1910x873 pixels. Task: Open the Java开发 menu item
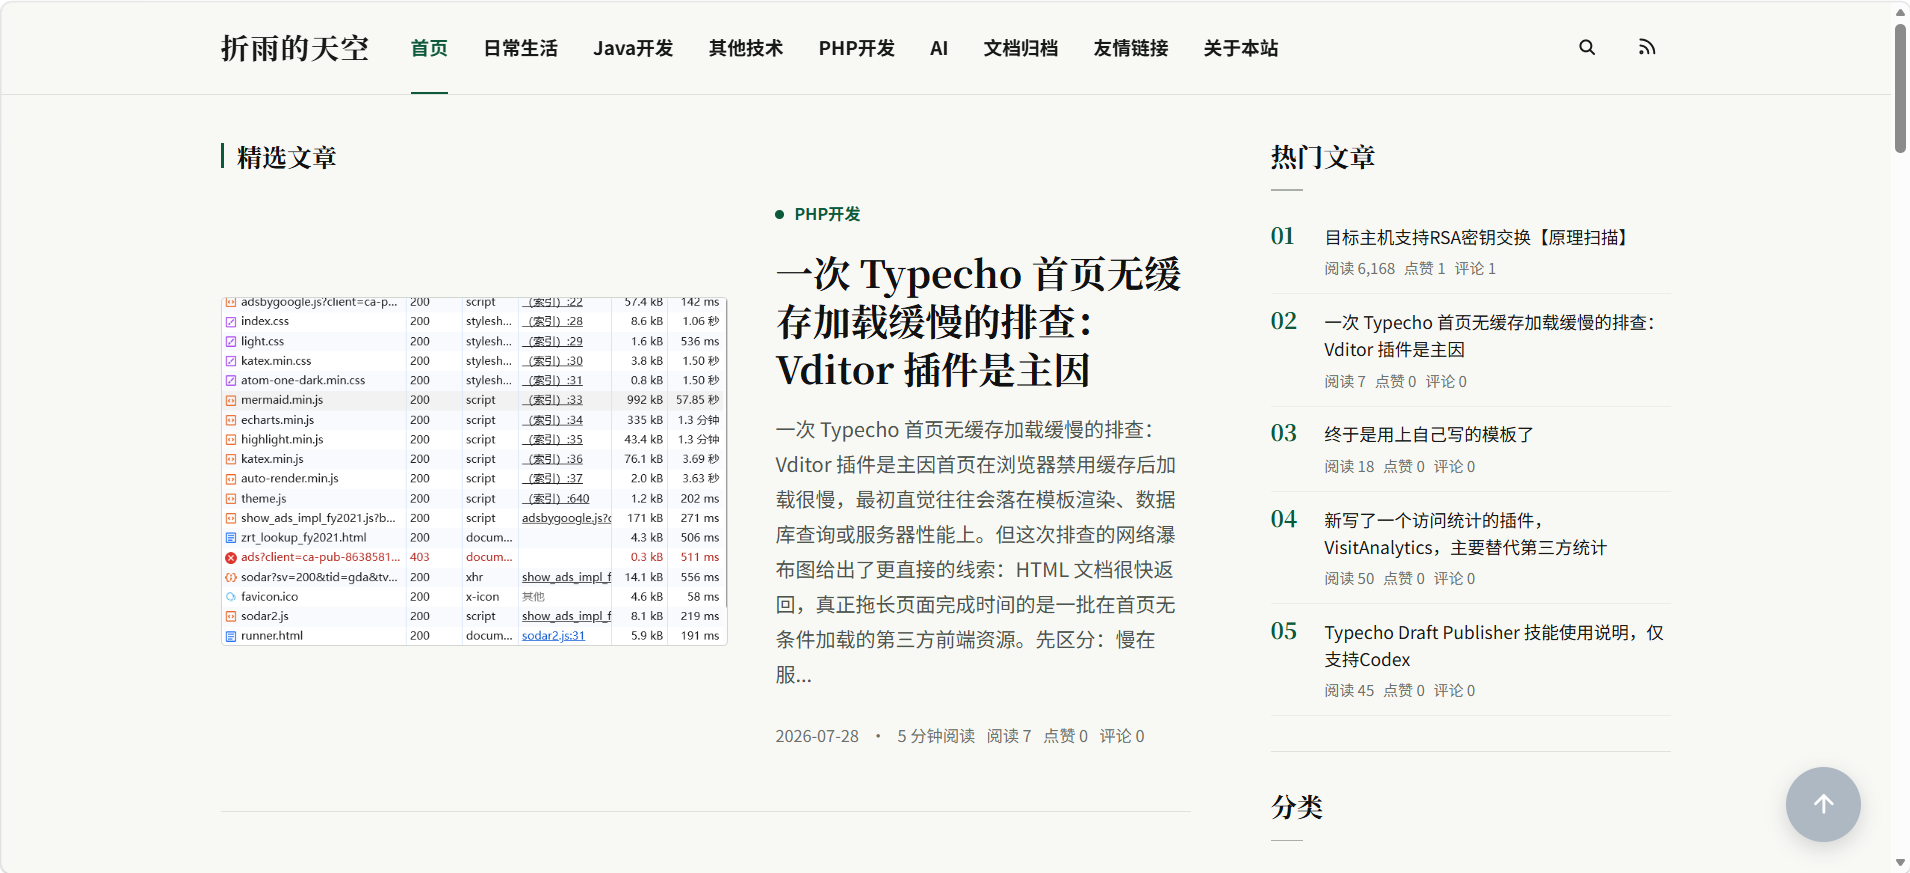pos(633,48)
